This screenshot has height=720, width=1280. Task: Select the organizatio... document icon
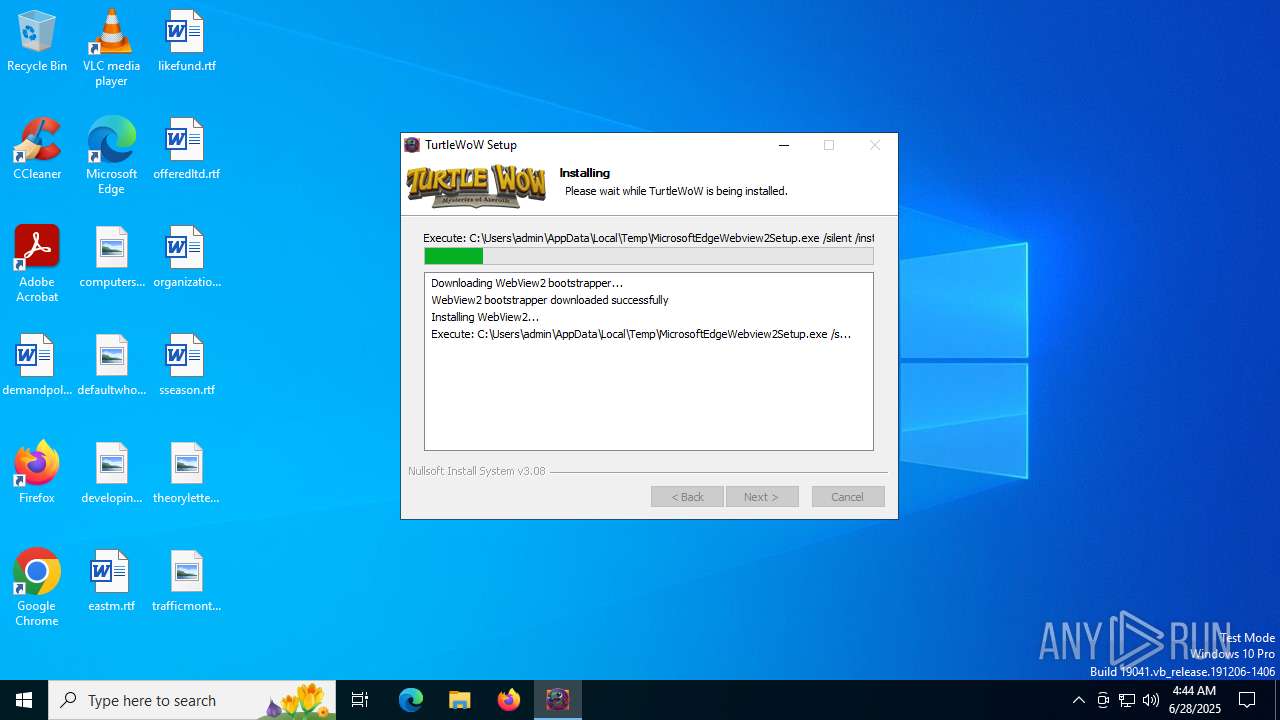point(186,258)
